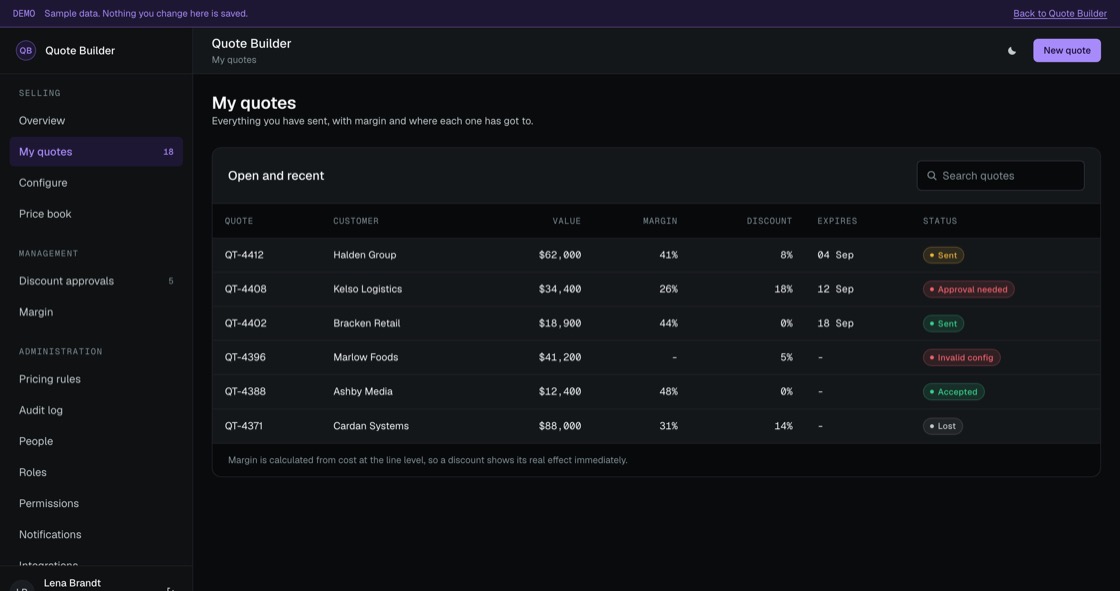Select My quotes in the sidebar
Image resolution: width=1120 pixels, height=591 pixels.
[x=96, y=152]
